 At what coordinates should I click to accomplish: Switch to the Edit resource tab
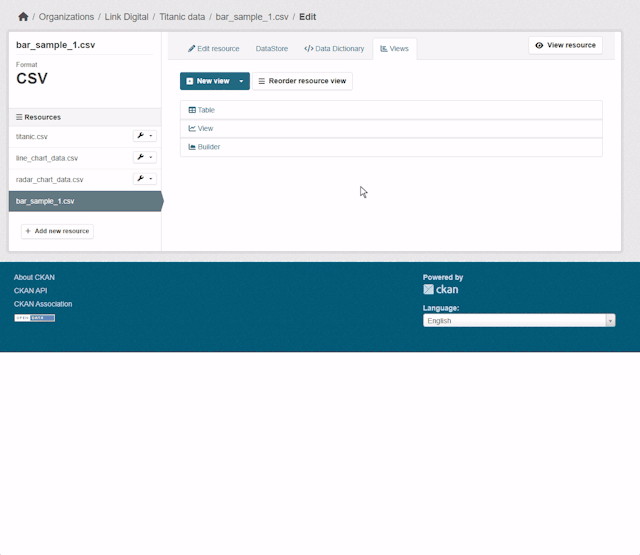coord(214,48)
